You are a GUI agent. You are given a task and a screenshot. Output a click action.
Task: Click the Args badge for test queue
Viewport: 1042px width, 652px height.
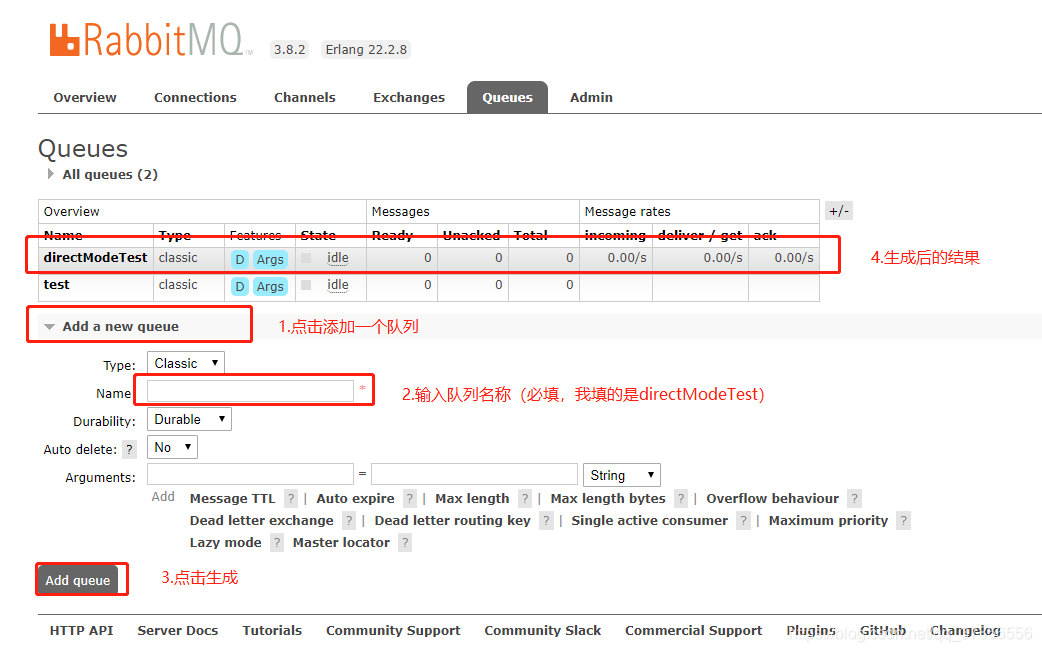pyautogui.click(x=270, y=286)
